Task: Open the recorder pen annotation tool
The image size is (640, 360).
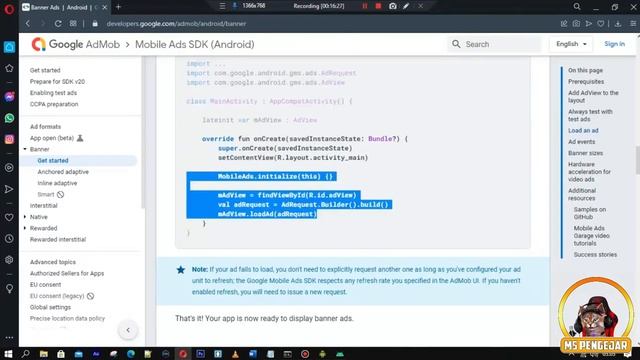Action: coord(406,6)
